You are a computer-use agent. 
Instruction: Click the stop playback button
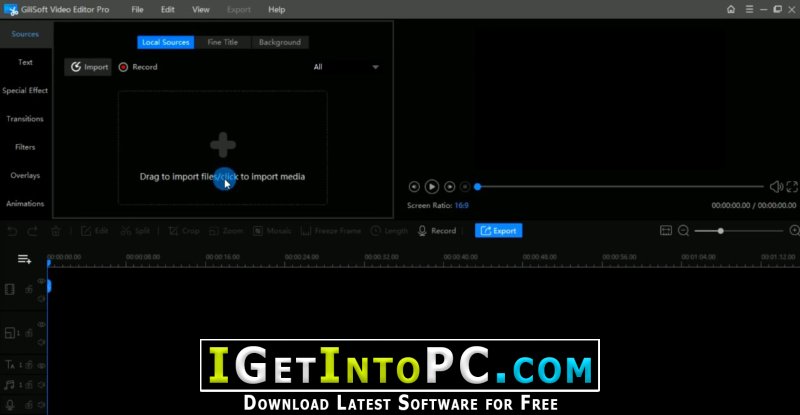(465, 187)
